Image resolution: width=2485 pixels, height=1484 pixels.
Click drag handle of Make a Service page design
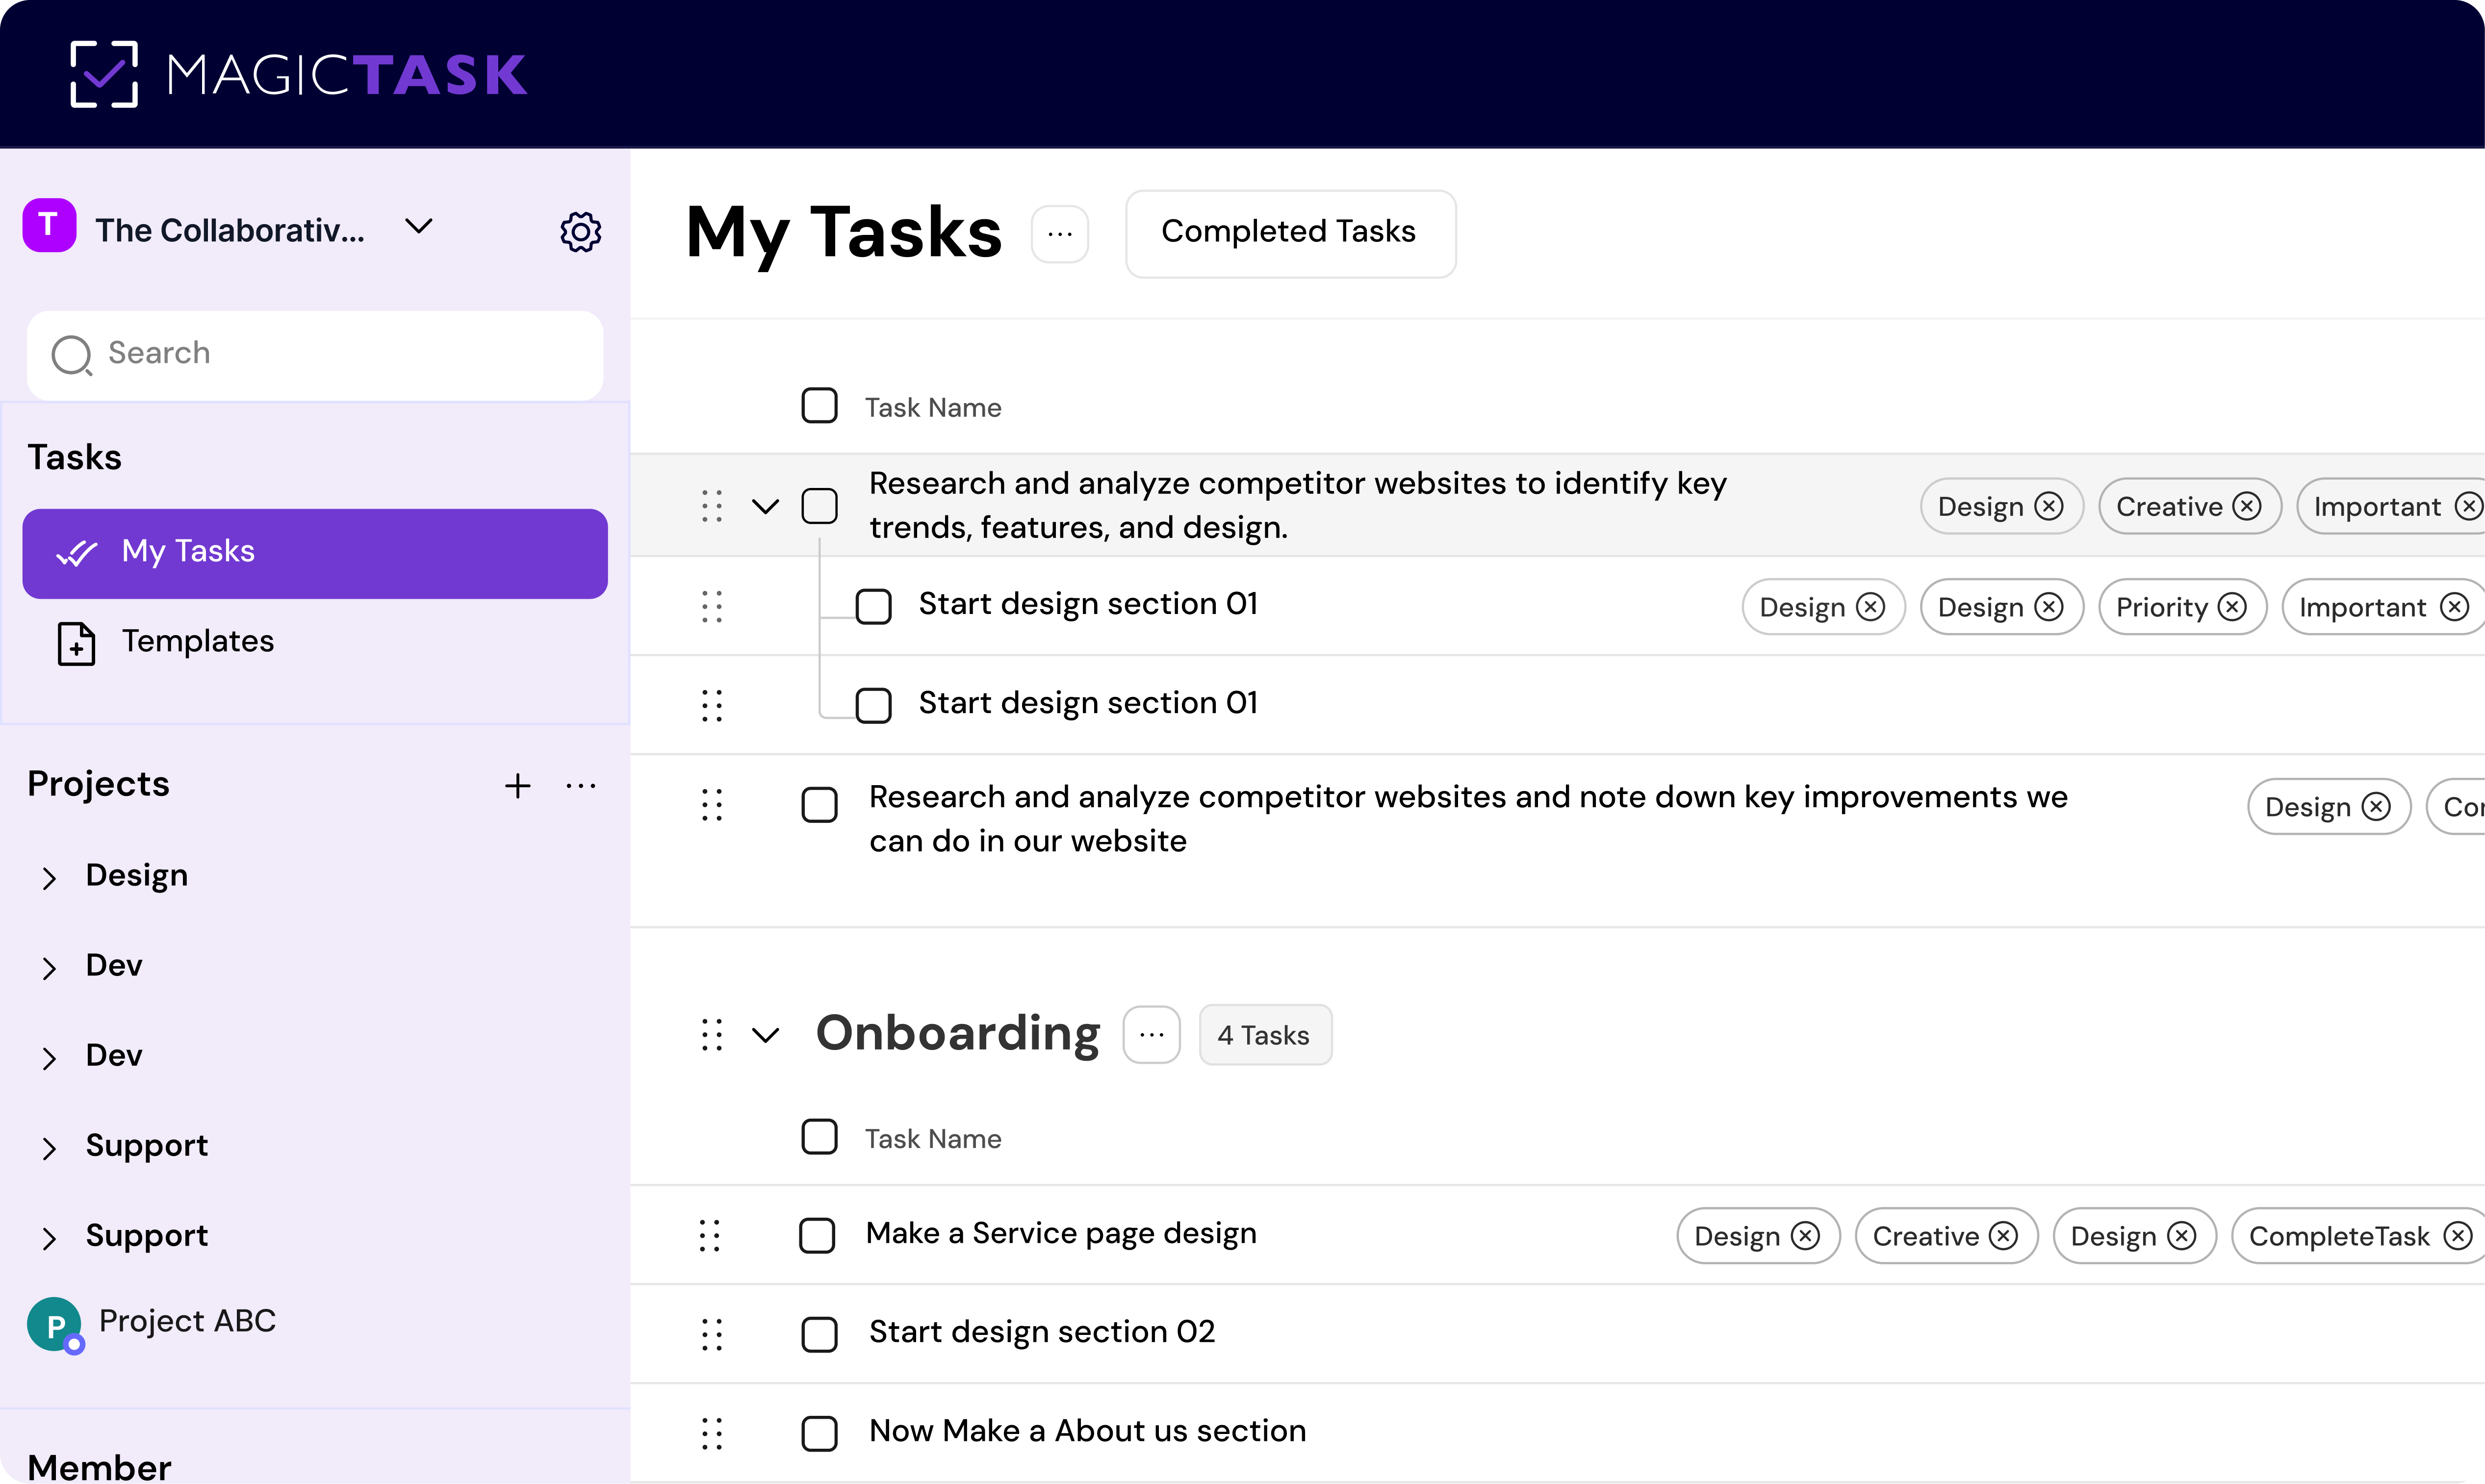pyautogui.click(x=710, y=1236)
